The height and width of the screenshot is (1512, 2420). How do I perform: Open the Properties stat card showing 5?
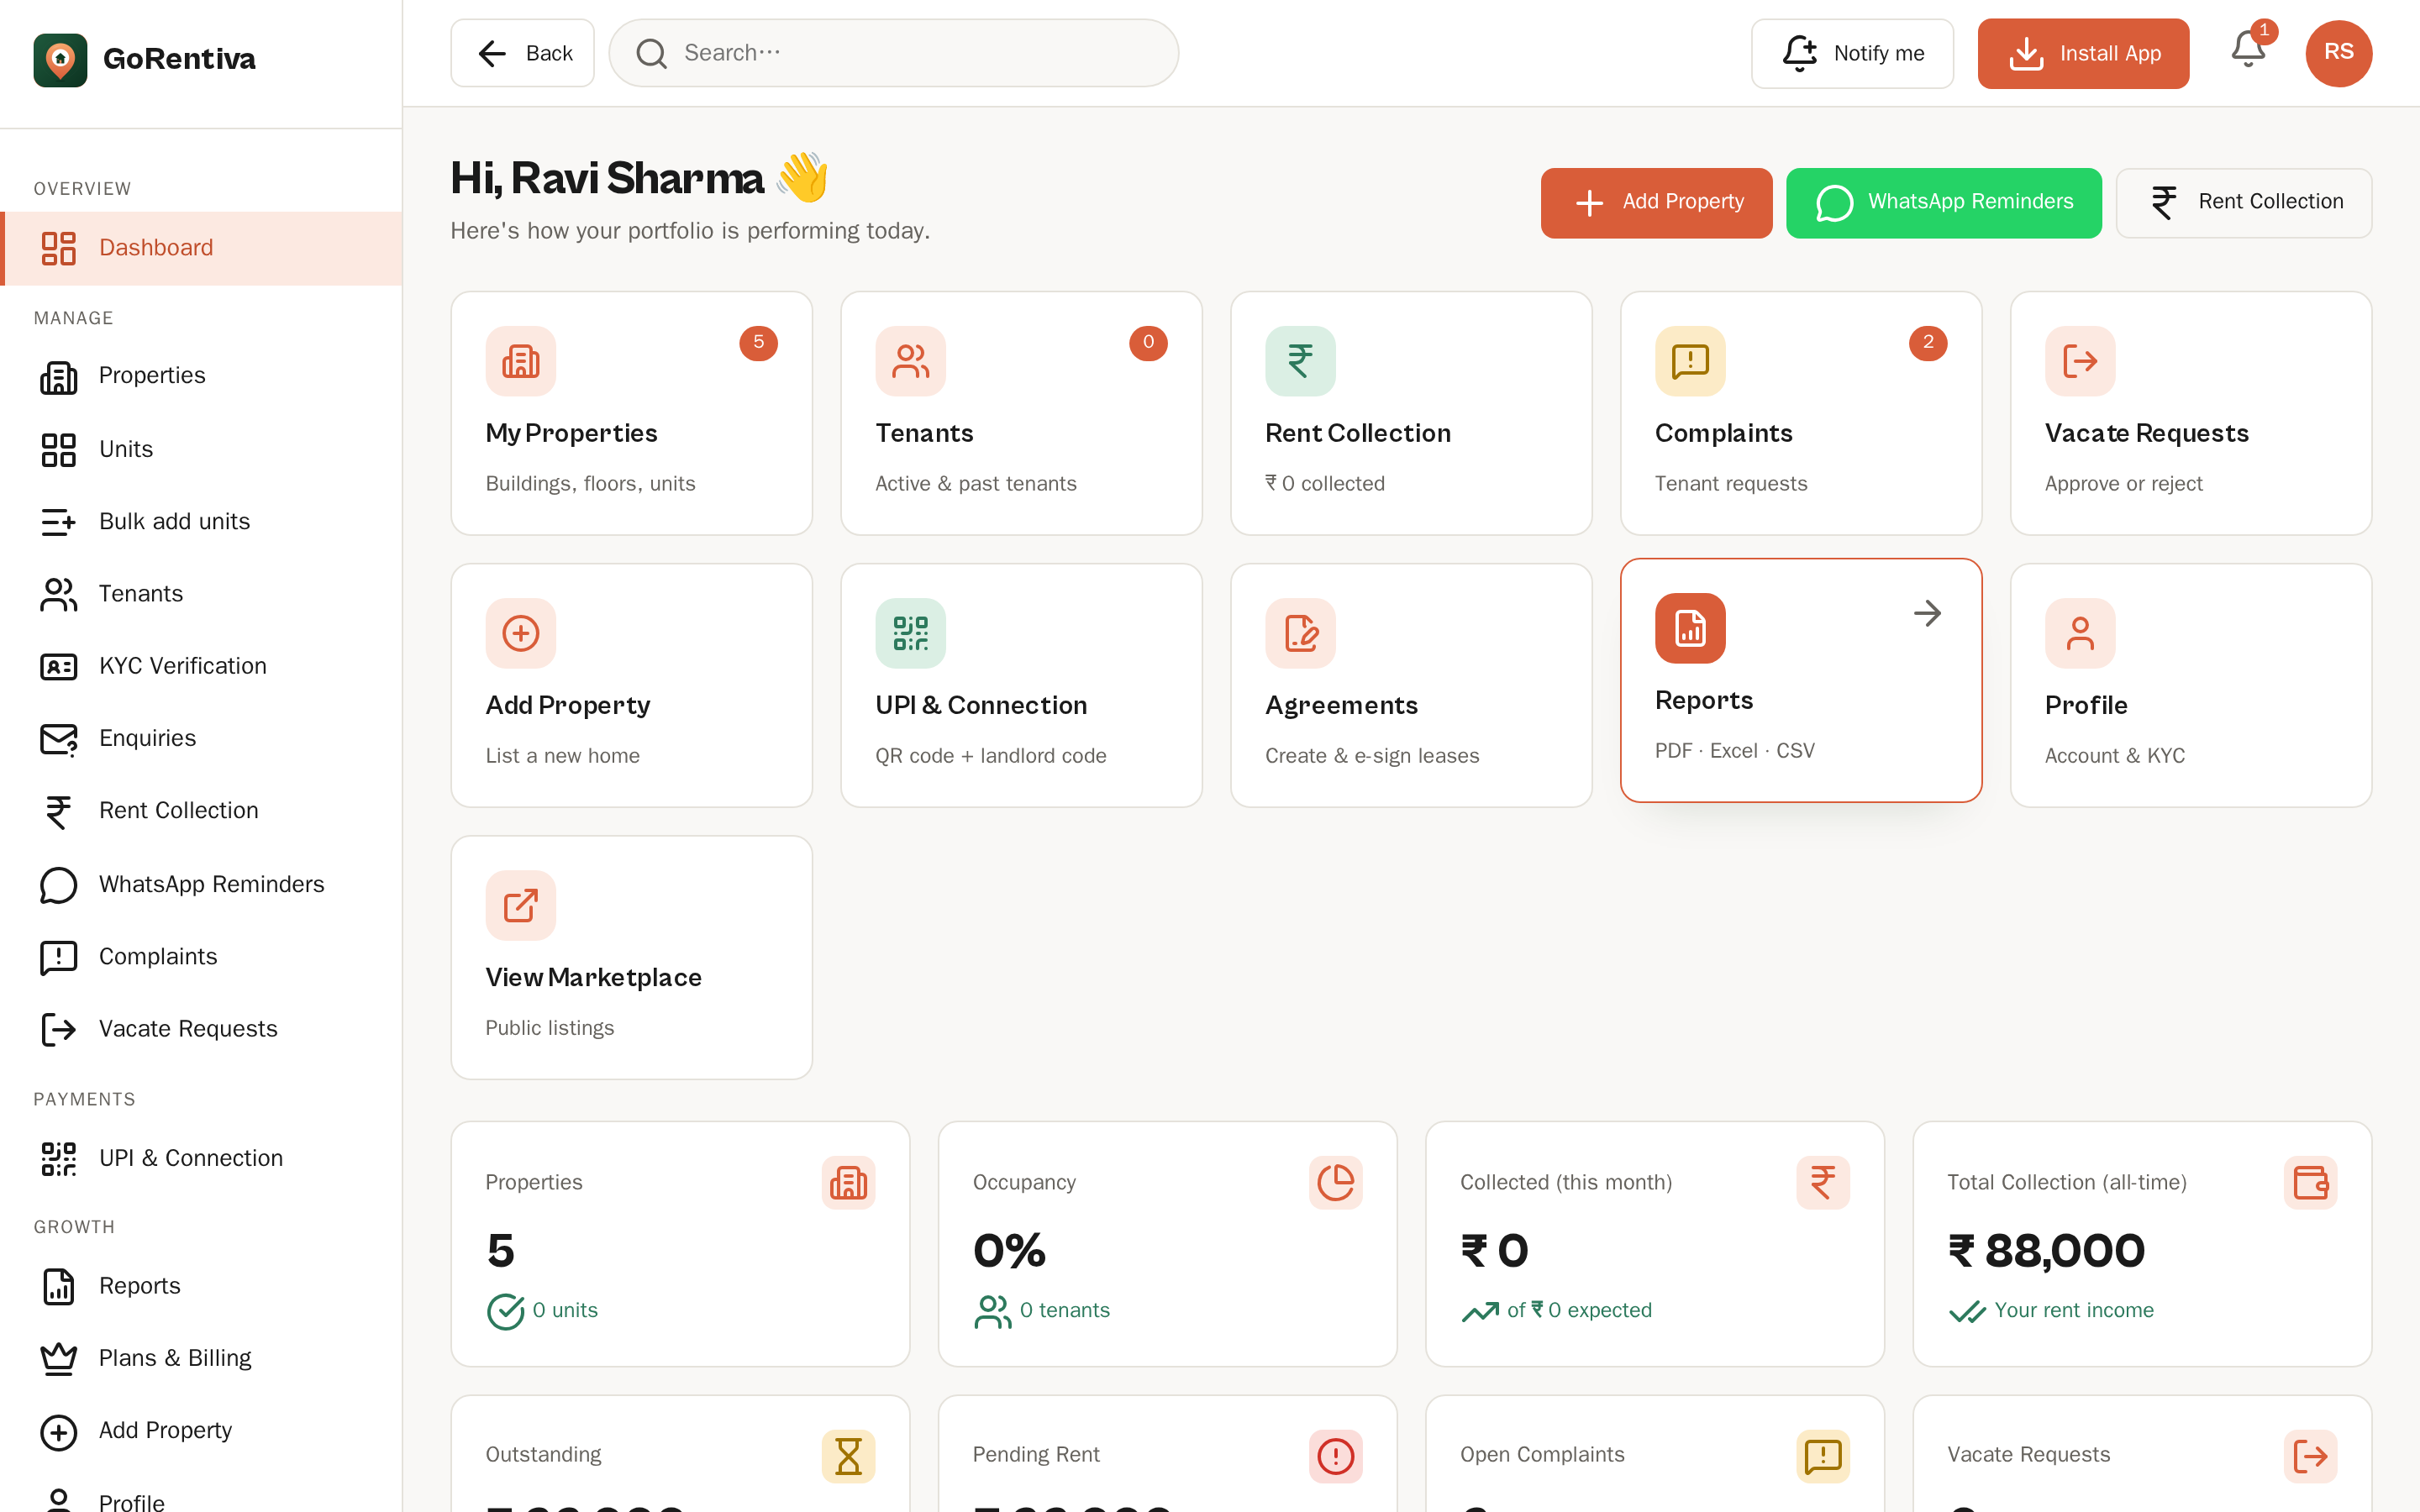pos(680,1243)
